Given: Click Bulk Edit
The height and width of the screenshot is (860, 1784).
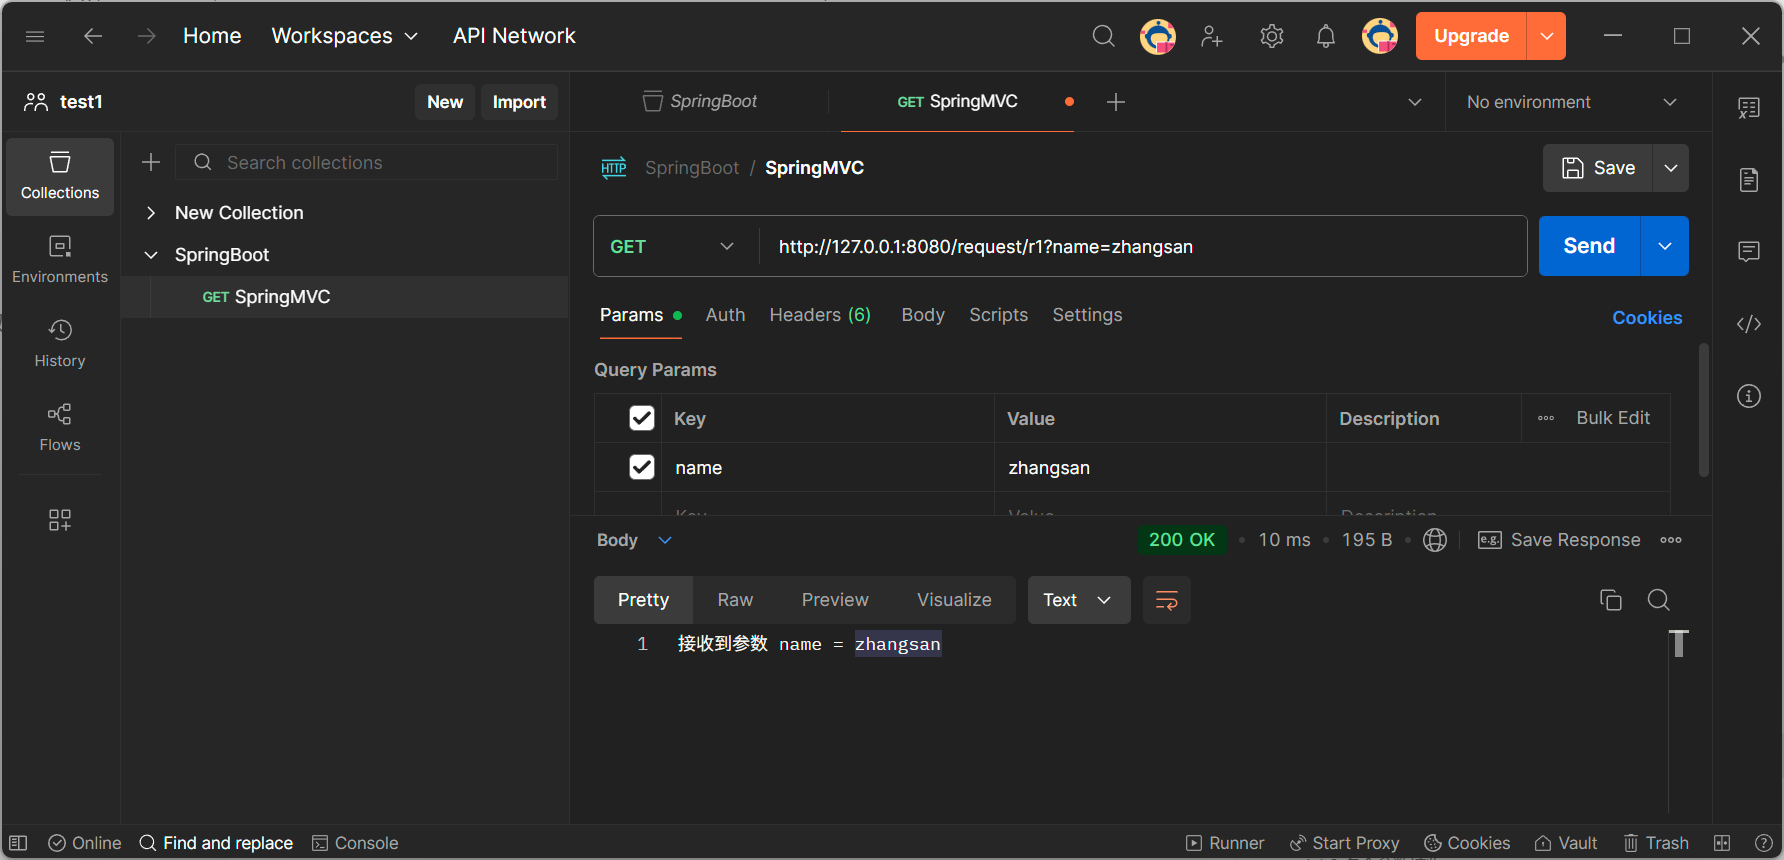Looking at the screenshot, I should (1613, 418).
